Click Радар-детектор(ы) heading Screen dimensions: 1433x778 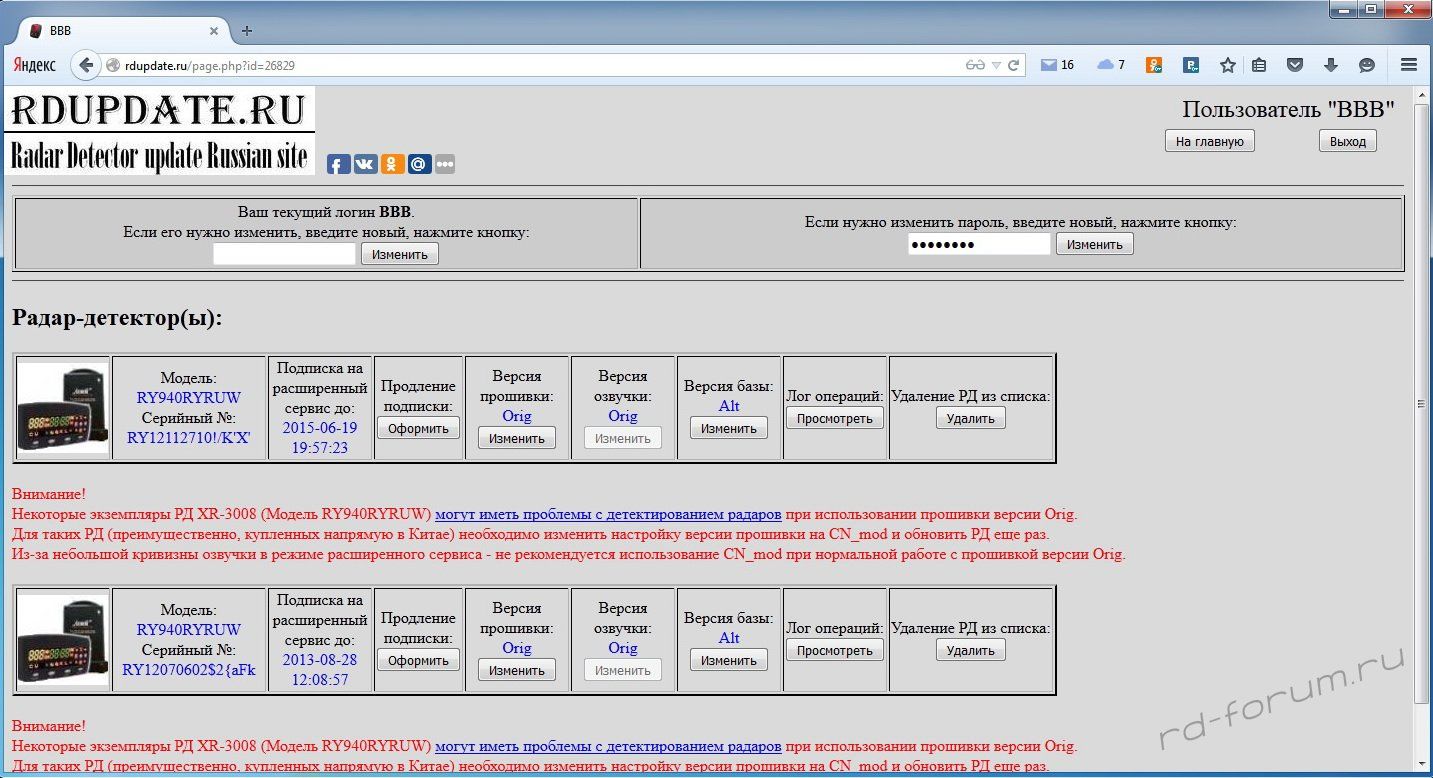117,318
